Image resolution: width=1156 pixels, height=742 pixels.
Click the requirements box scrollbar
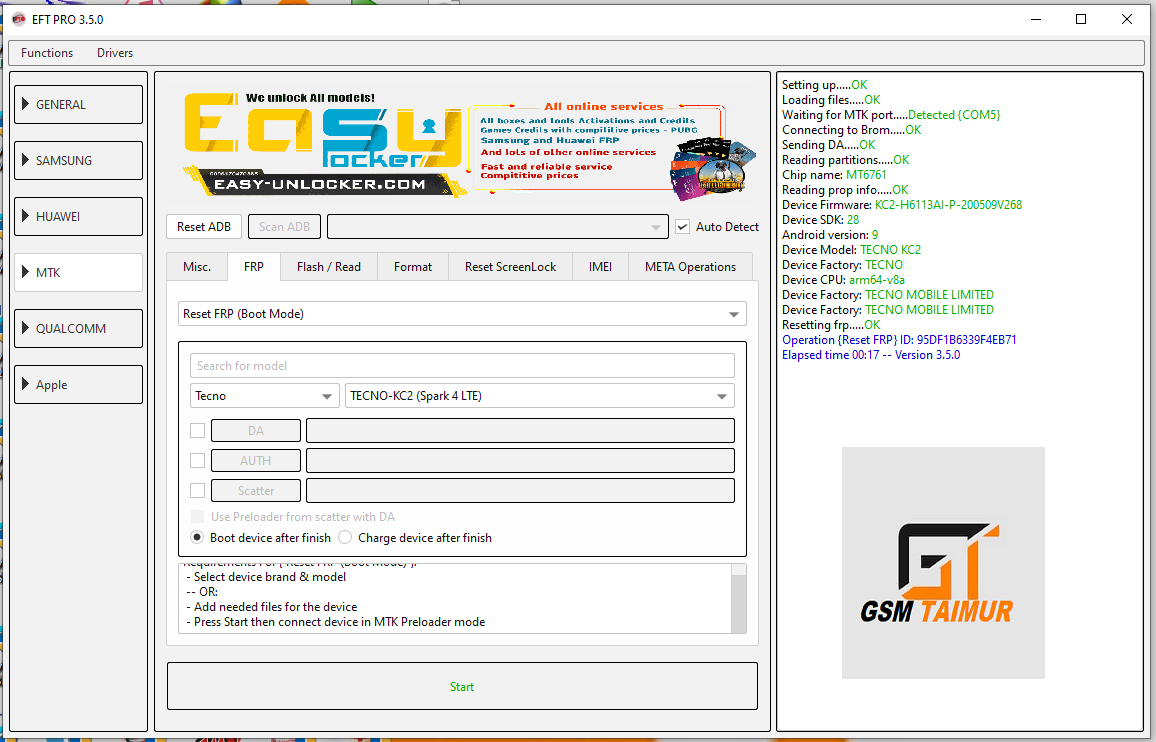[739, 599]
